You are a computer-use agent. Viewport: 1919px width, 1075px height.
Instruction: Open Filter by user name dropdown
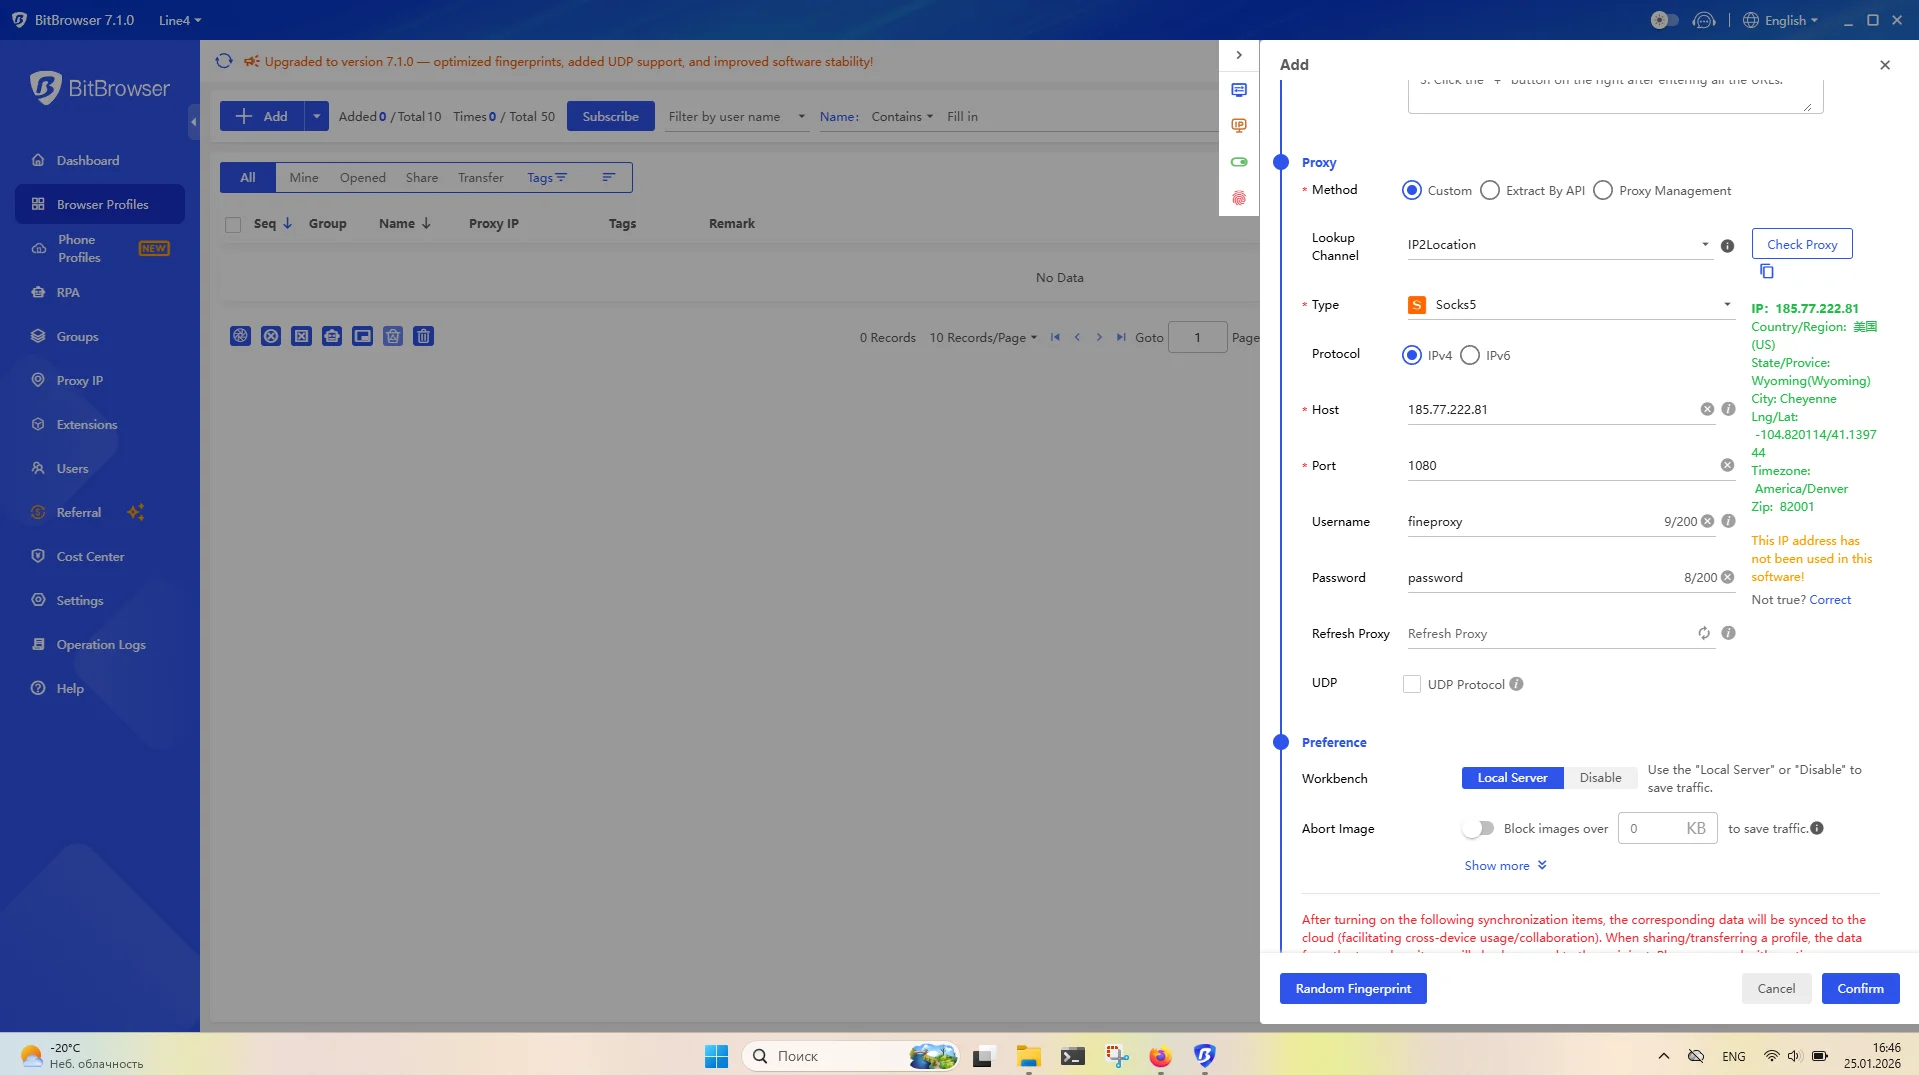click(x=737, y=116)
